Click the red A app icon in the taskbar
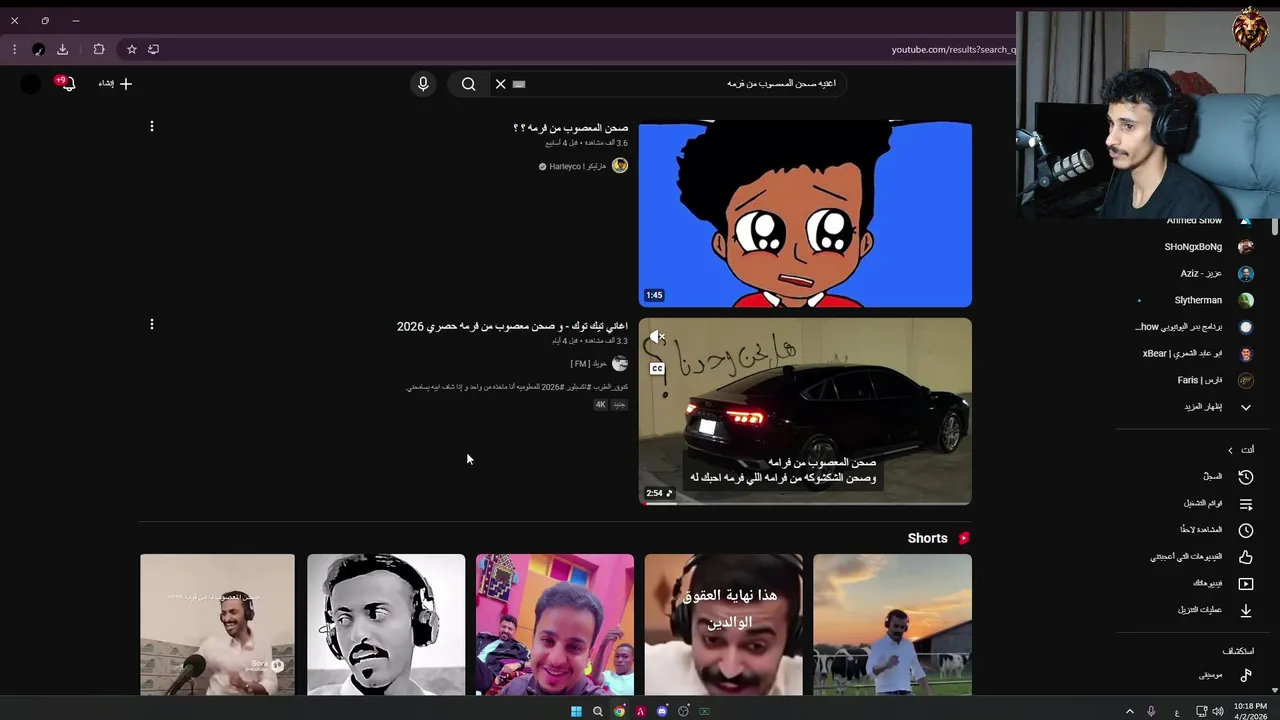Image resolution: width=1280 pixels, height=720 pixels. point(641,711)
